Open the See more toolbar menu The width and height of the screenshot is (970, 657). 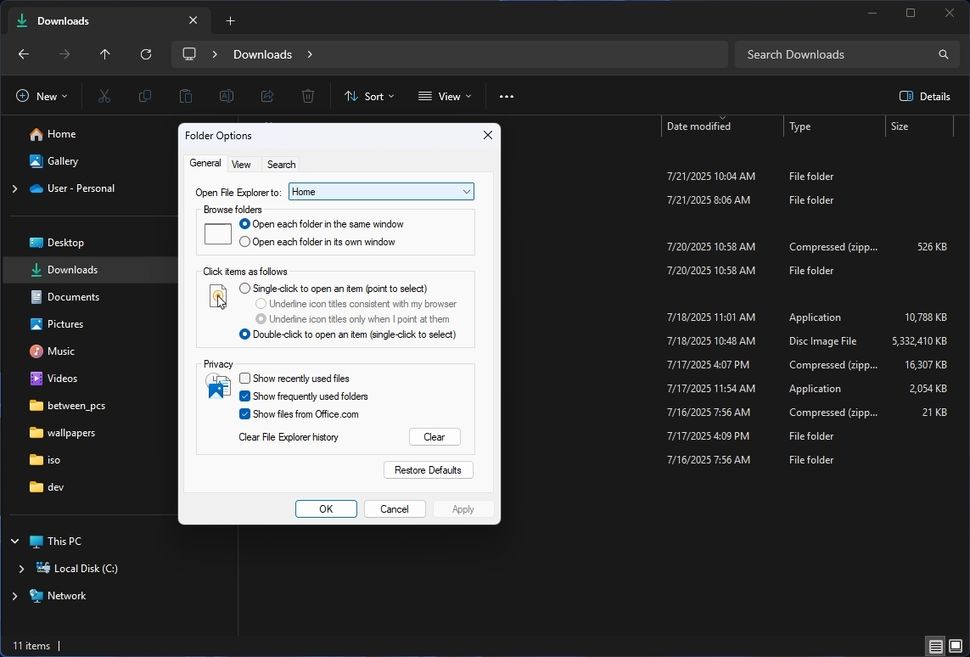click(x=506, y=95)
